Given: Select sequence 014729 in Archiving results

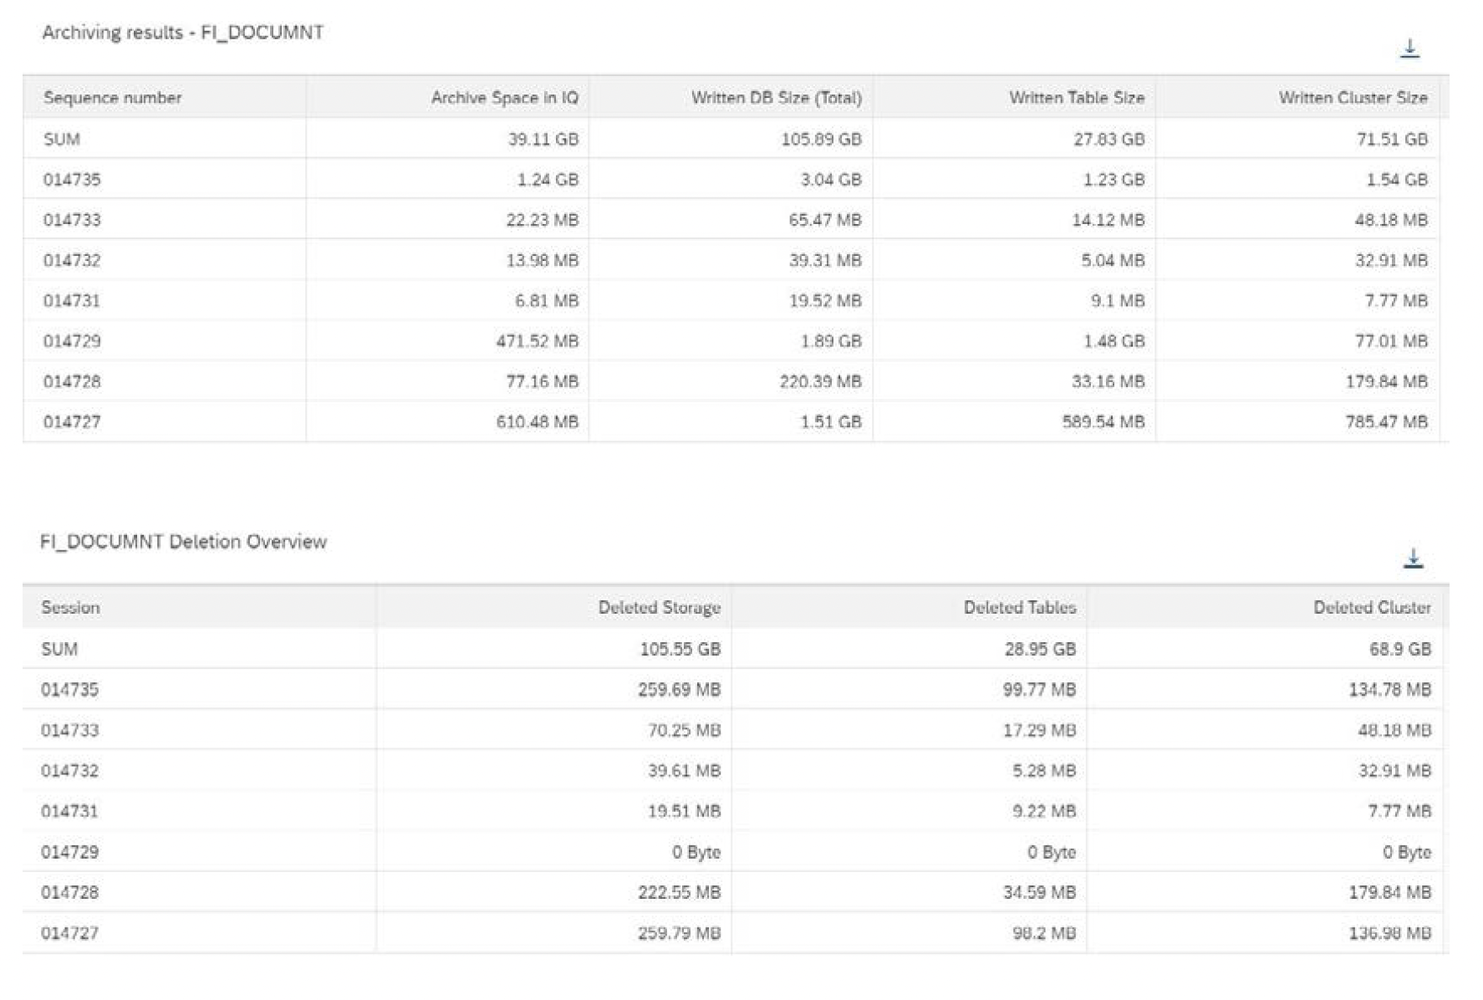Looking at the screenshot, I should pyautogui.click(x=72, y=341).
